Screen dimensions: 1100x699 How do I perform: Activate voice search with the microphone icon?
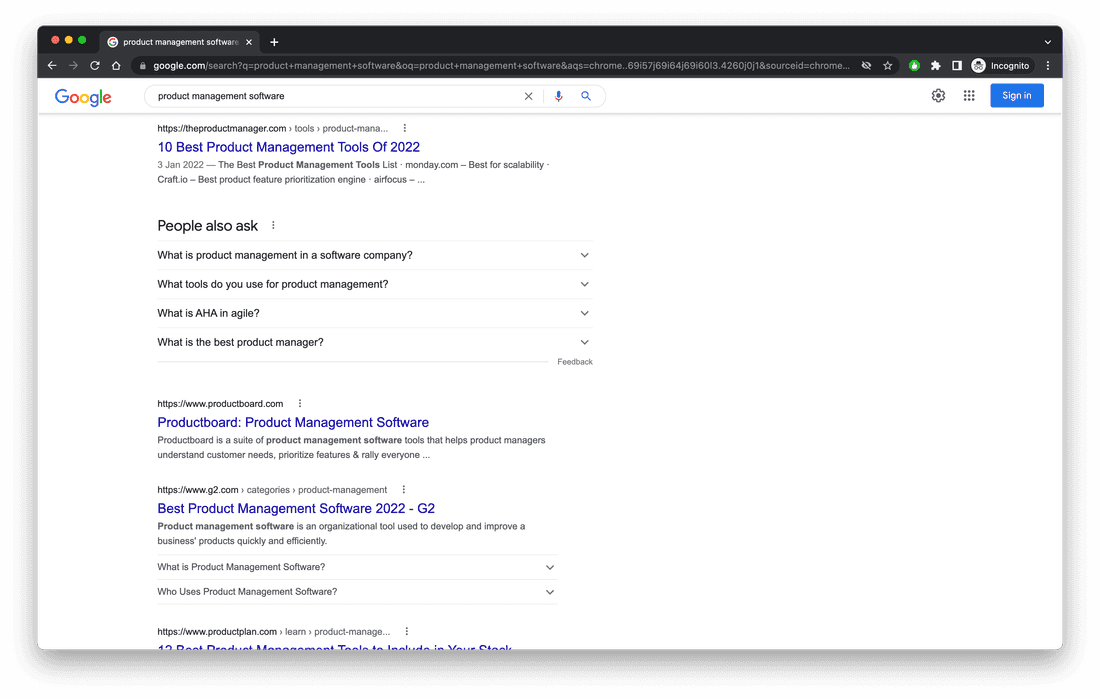(x=558, y=96)
